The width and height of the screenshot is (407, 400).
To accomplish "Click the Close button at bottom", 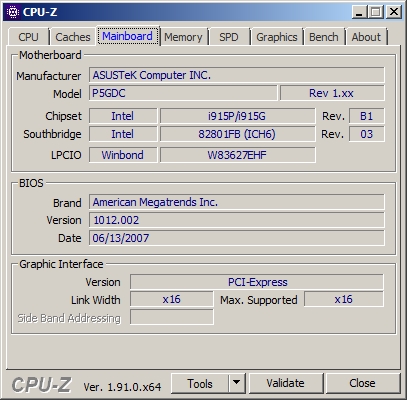I will click(362, 383).
